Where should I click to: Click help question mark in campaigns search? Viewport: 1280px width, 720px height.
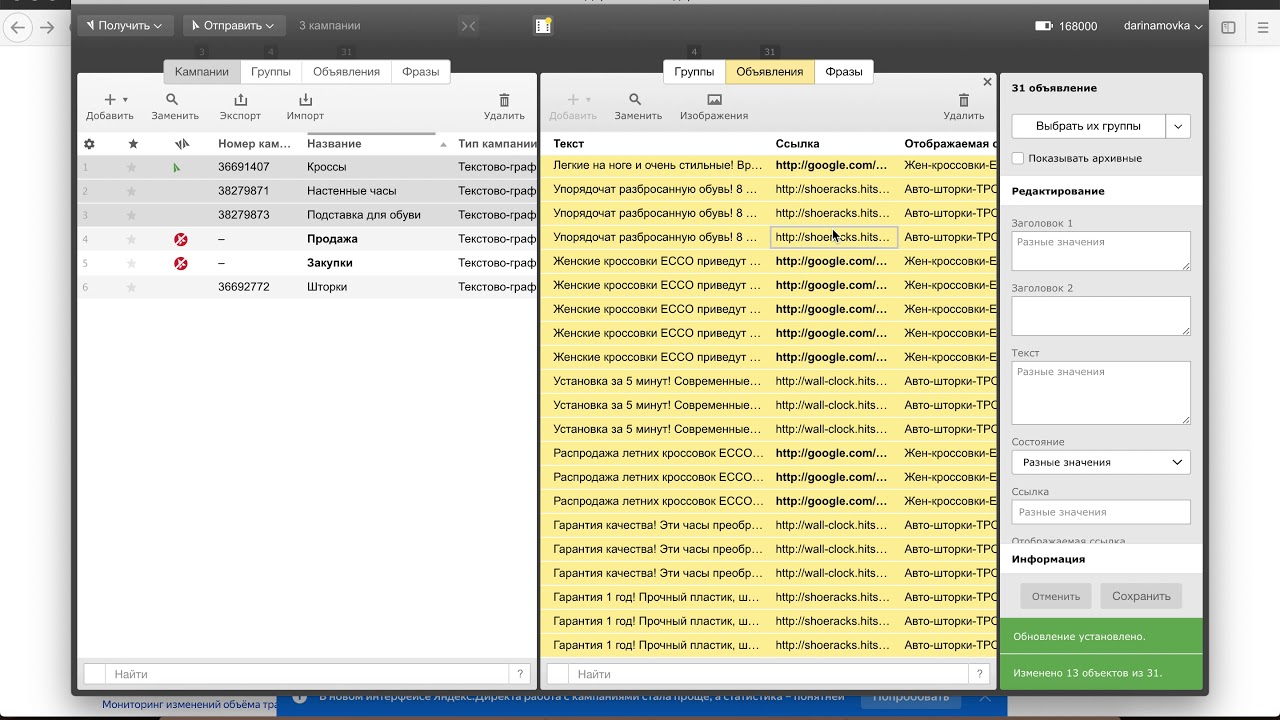click(520, 674)
